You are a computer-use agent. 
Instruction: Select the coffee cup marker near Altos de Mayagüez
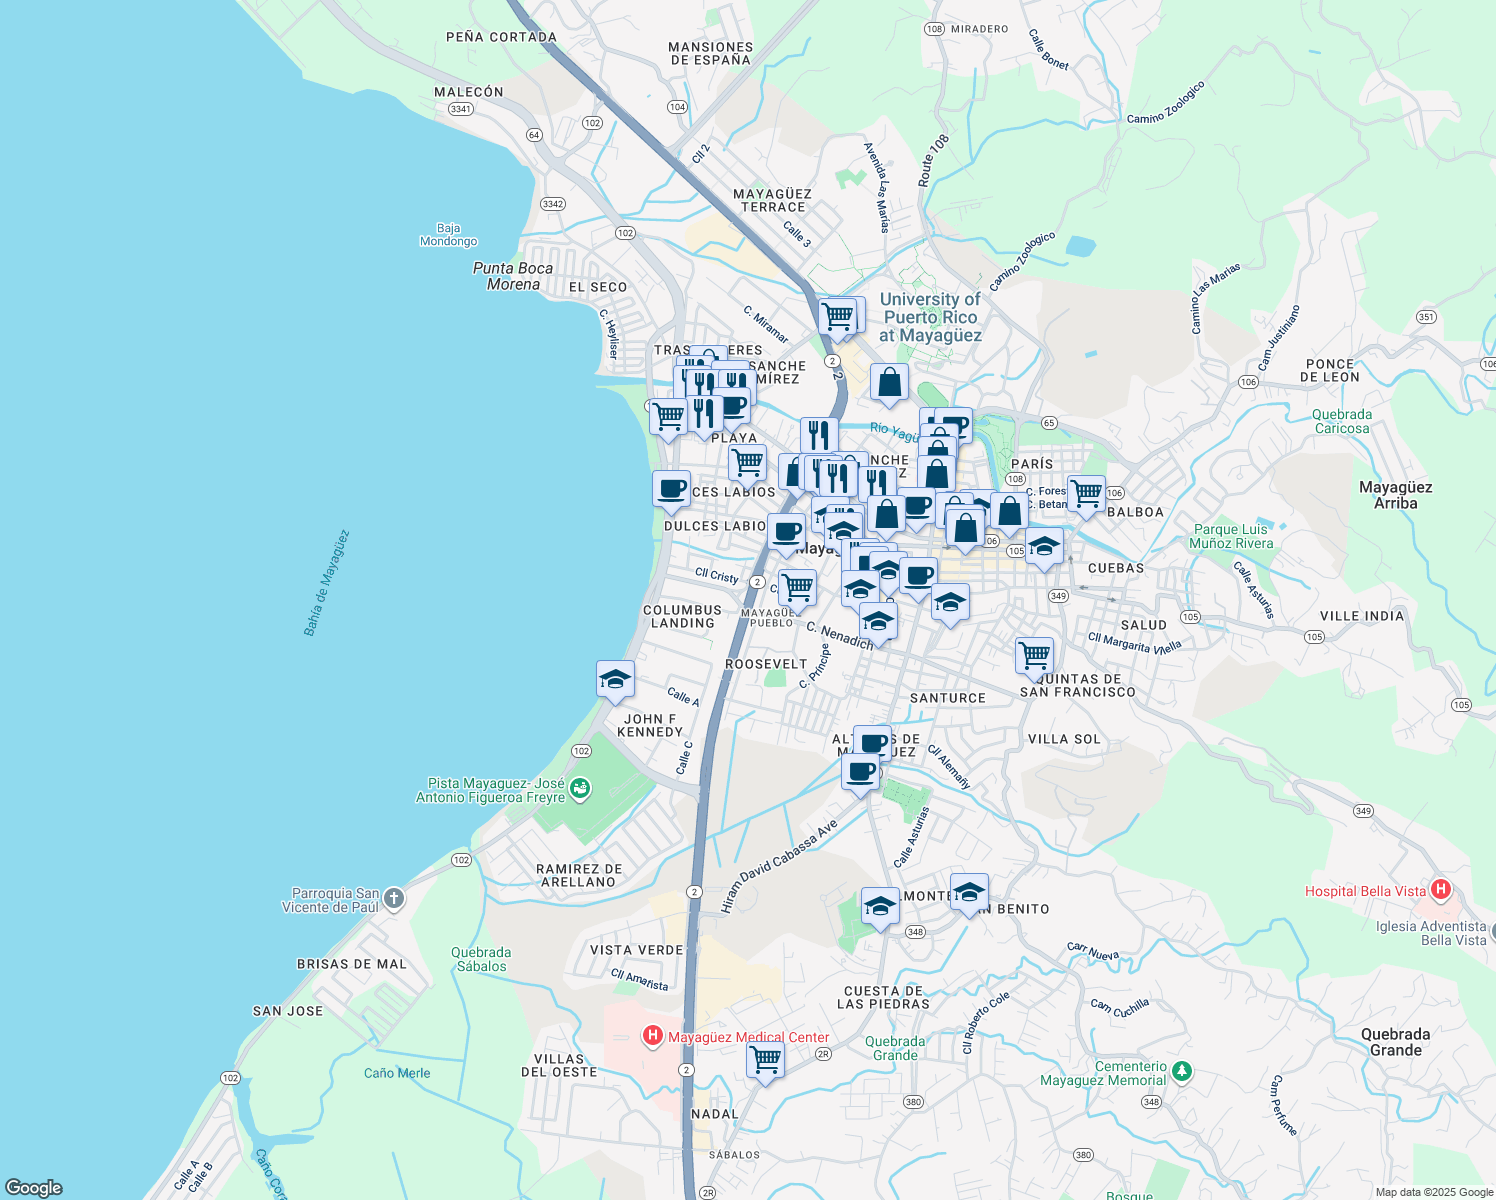click(860, 772)
